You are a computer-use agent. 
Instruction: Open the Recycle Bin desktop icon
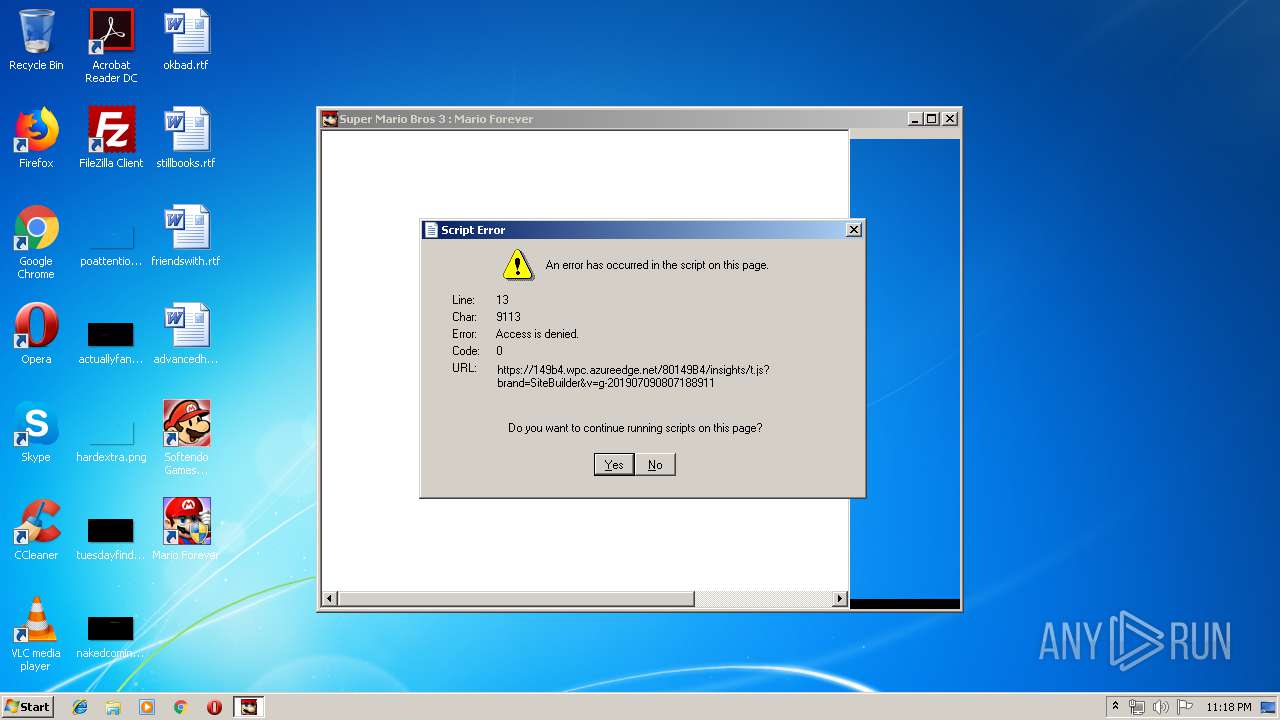pos(36,40)
